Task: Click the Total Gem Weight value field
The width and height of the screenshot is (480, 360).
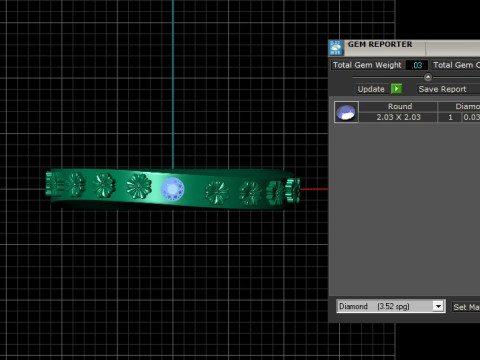Action: tap(417, 65)
